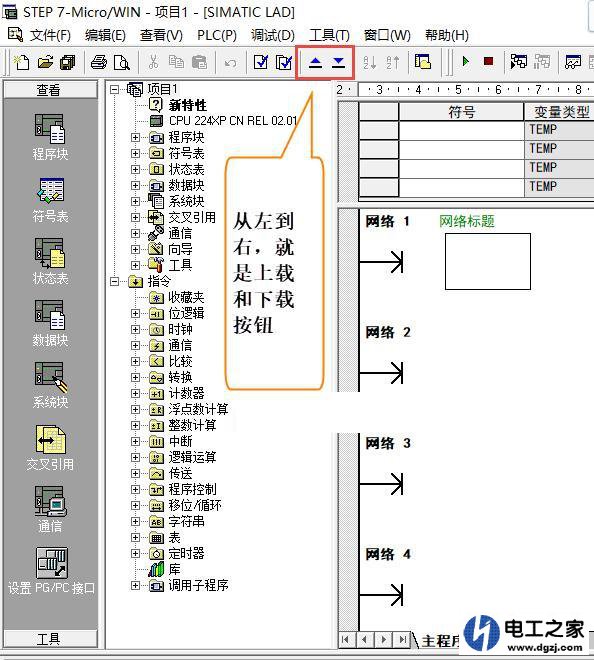
Task: Click the Upload up-arrow icon
Action: pyautogui.click(x=315, y=63)
